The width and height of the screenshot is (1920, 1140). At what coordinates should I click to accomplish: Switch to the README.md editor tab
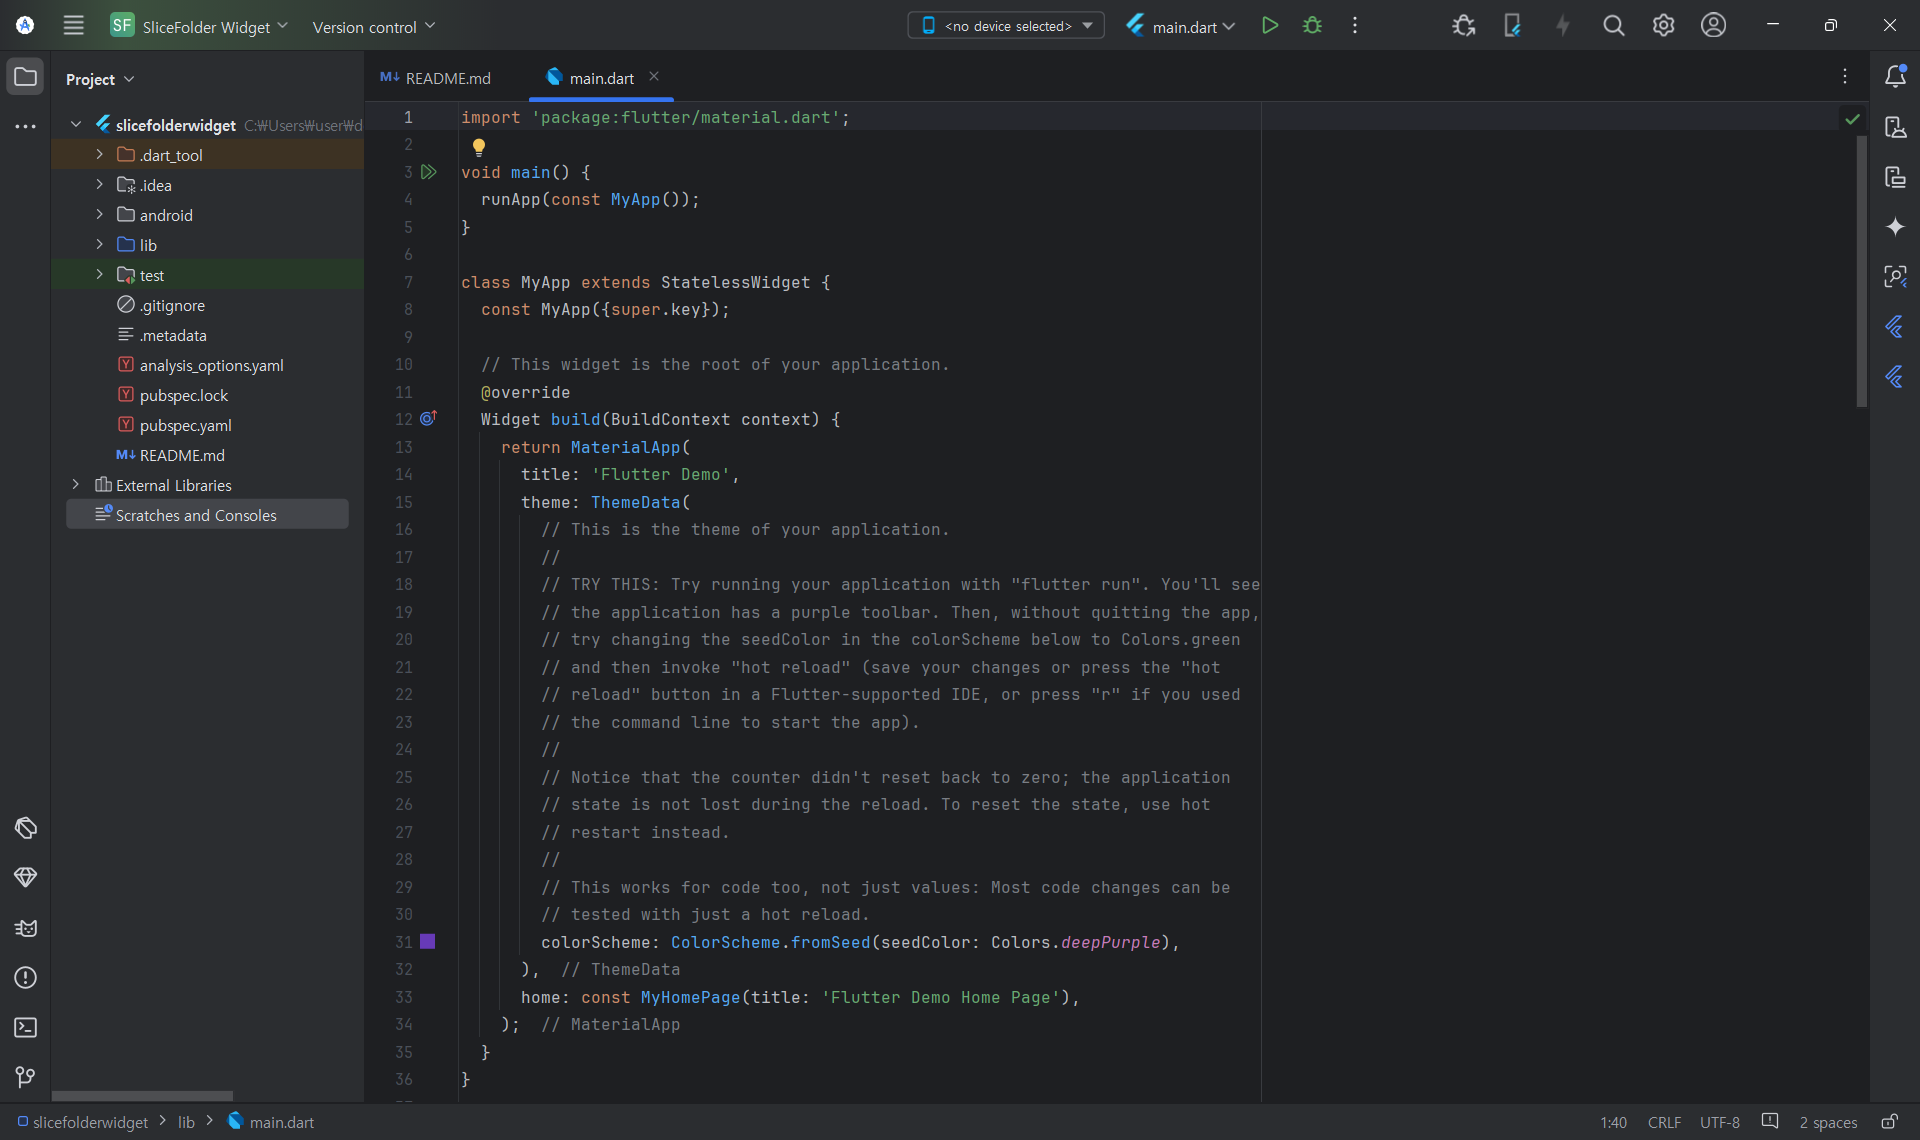tap(436, 78)
